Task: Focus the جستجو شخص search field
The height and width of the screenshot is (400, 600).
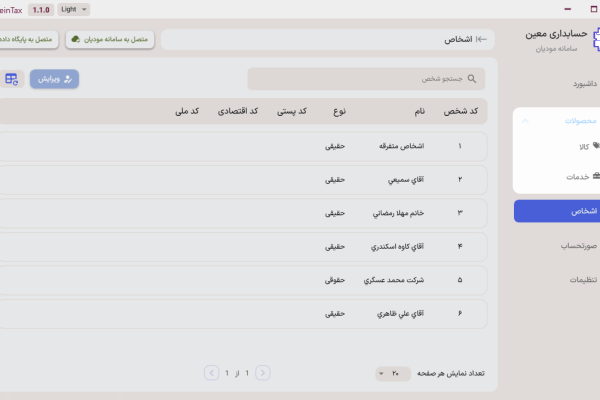Action: (366, 79)
